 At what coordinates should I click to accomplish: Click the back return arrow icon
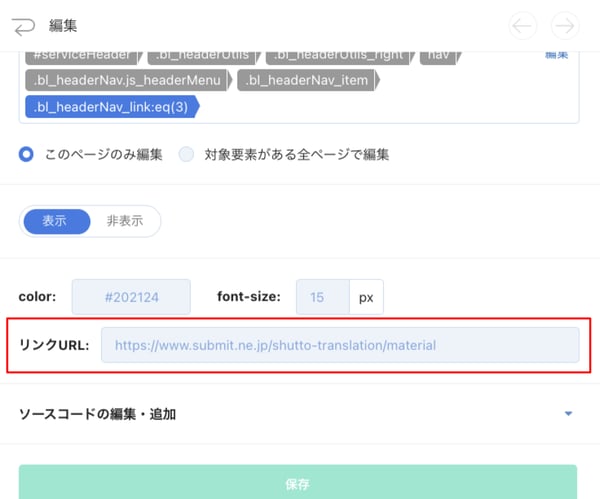coord(23,26)
